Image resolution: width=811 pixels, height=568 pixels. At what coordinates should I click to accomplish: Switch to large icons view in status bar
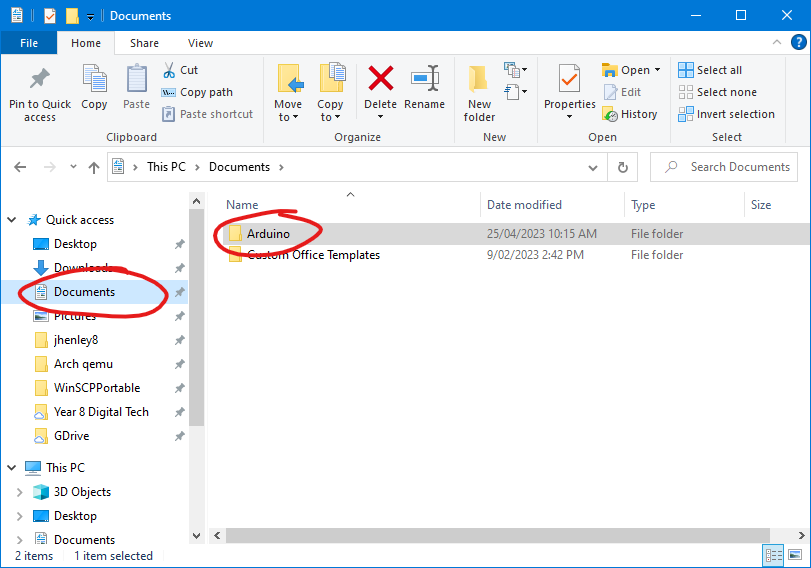(x=797, y=555)
